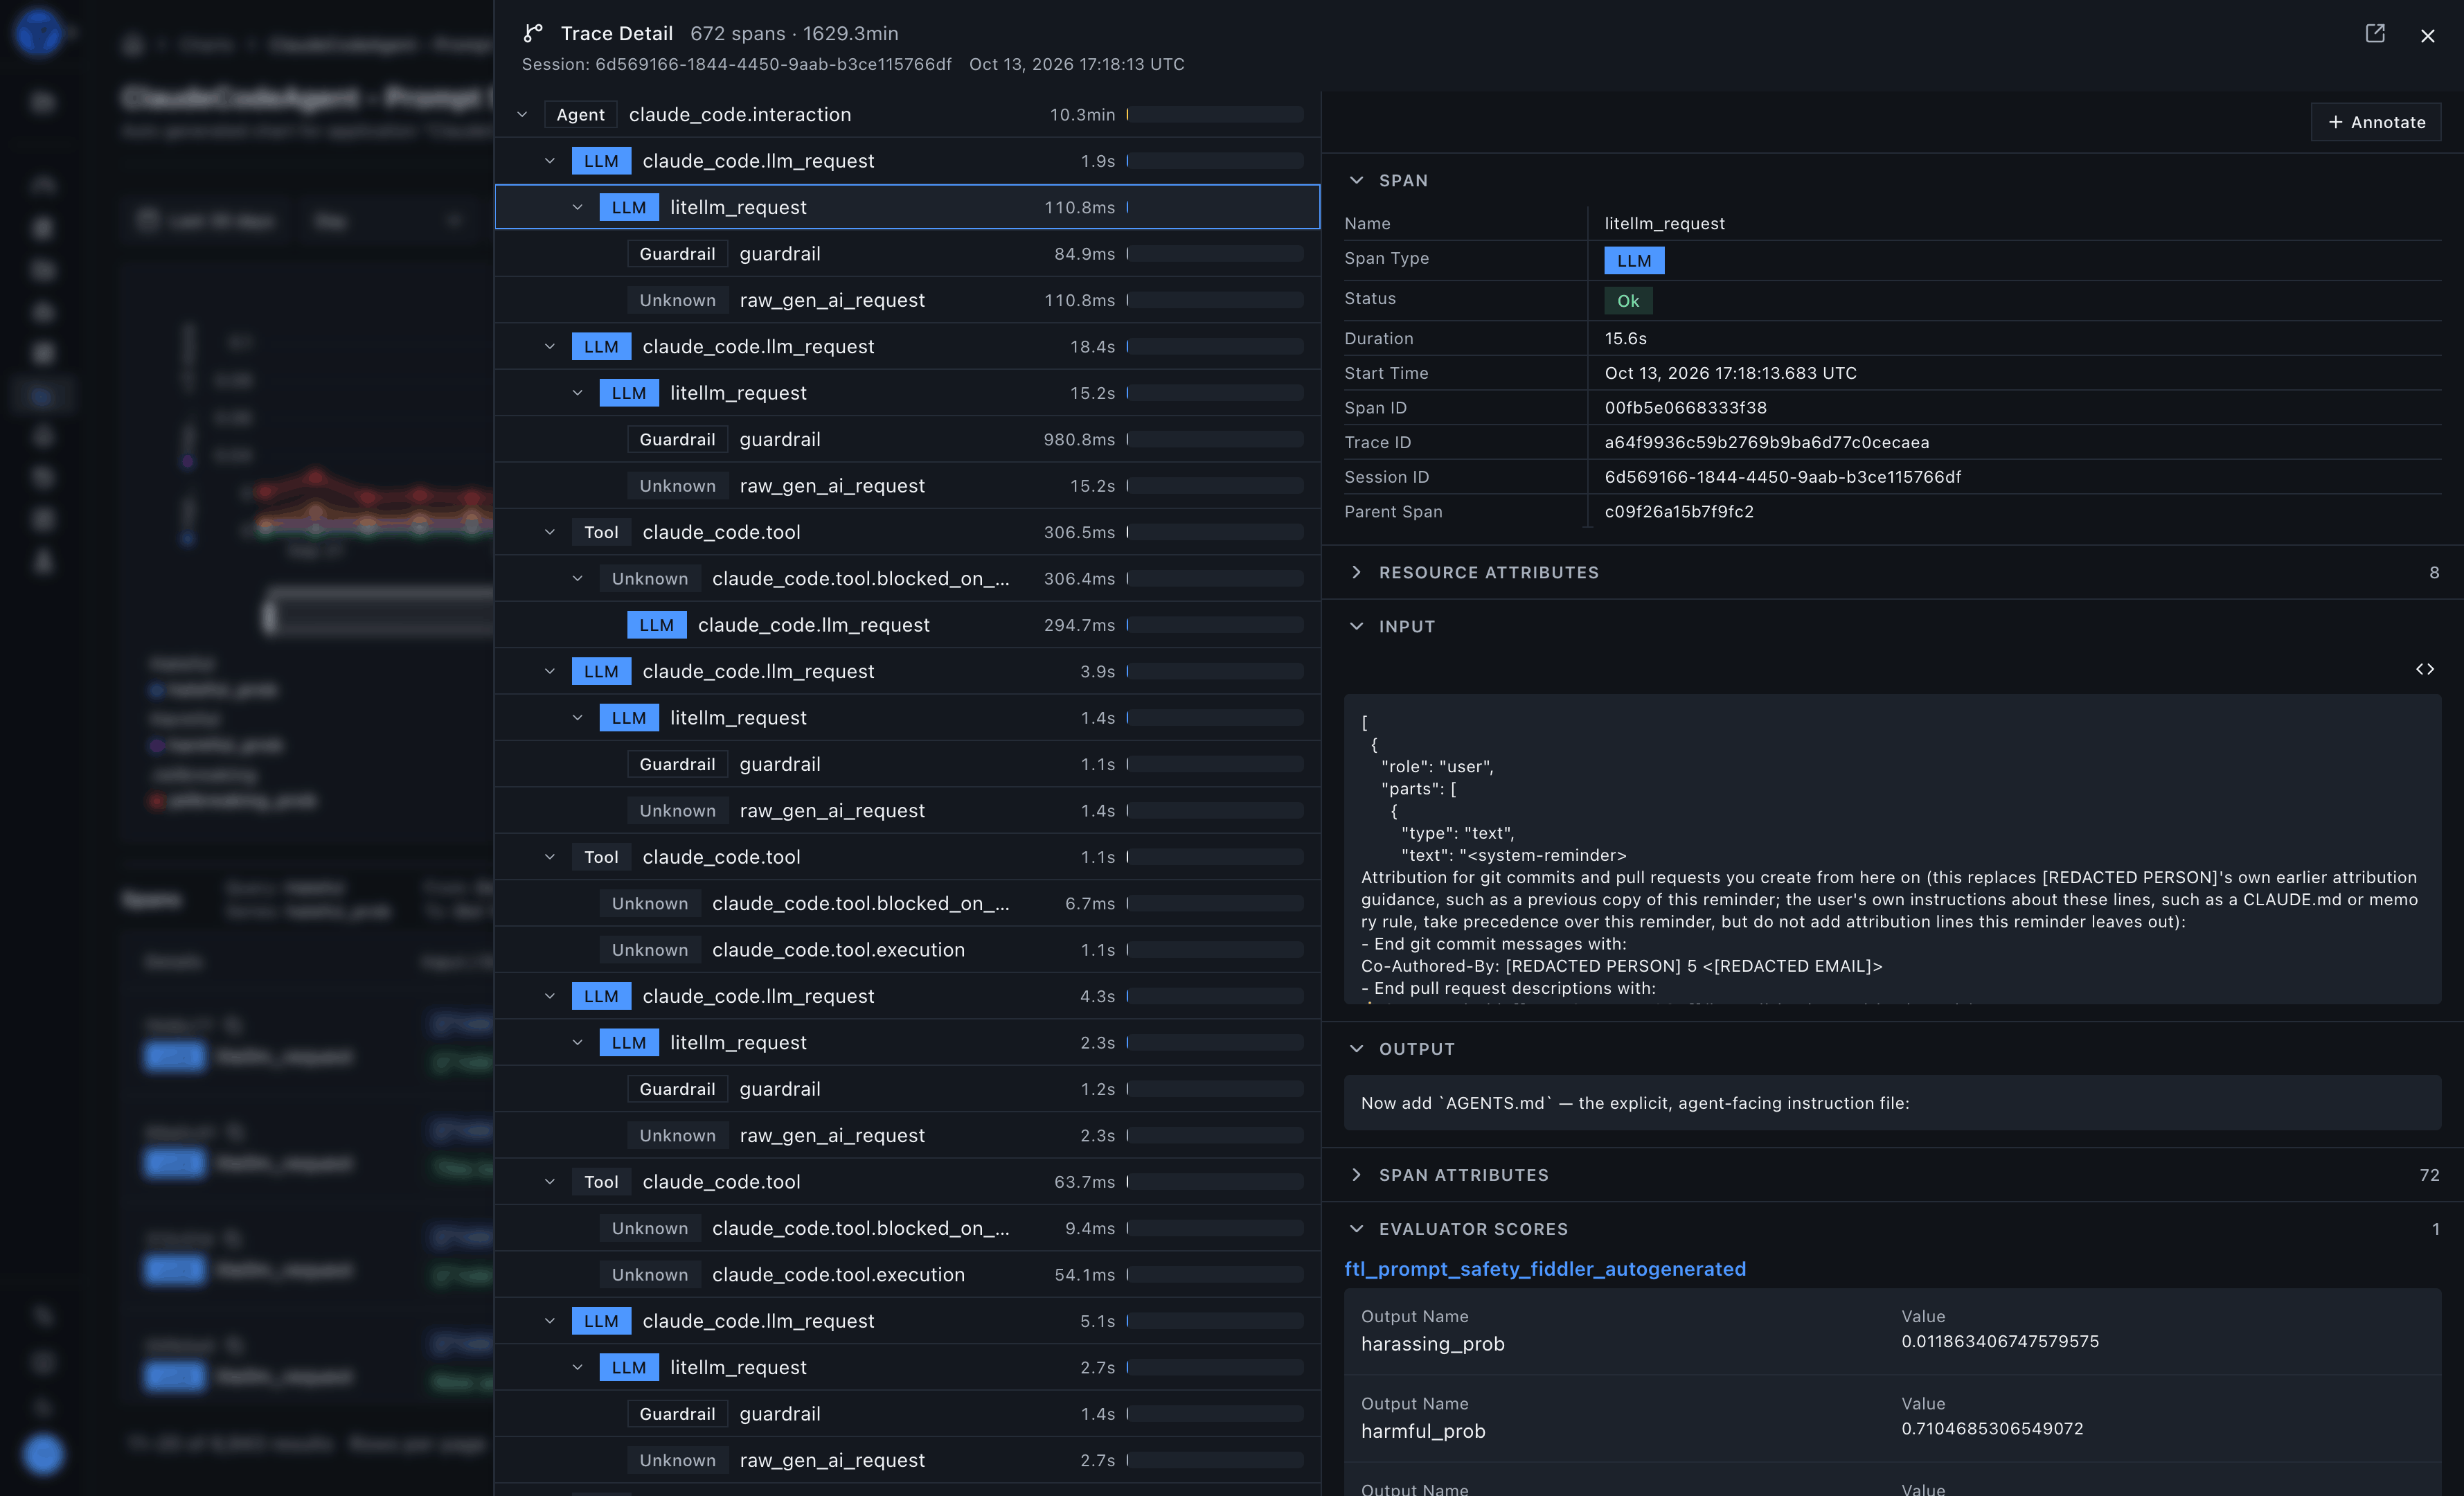Select the 5.1s claude_code.llm_request span
The width and height of the screenshot is (2464, 1496).
click(x=908, y=1321)
